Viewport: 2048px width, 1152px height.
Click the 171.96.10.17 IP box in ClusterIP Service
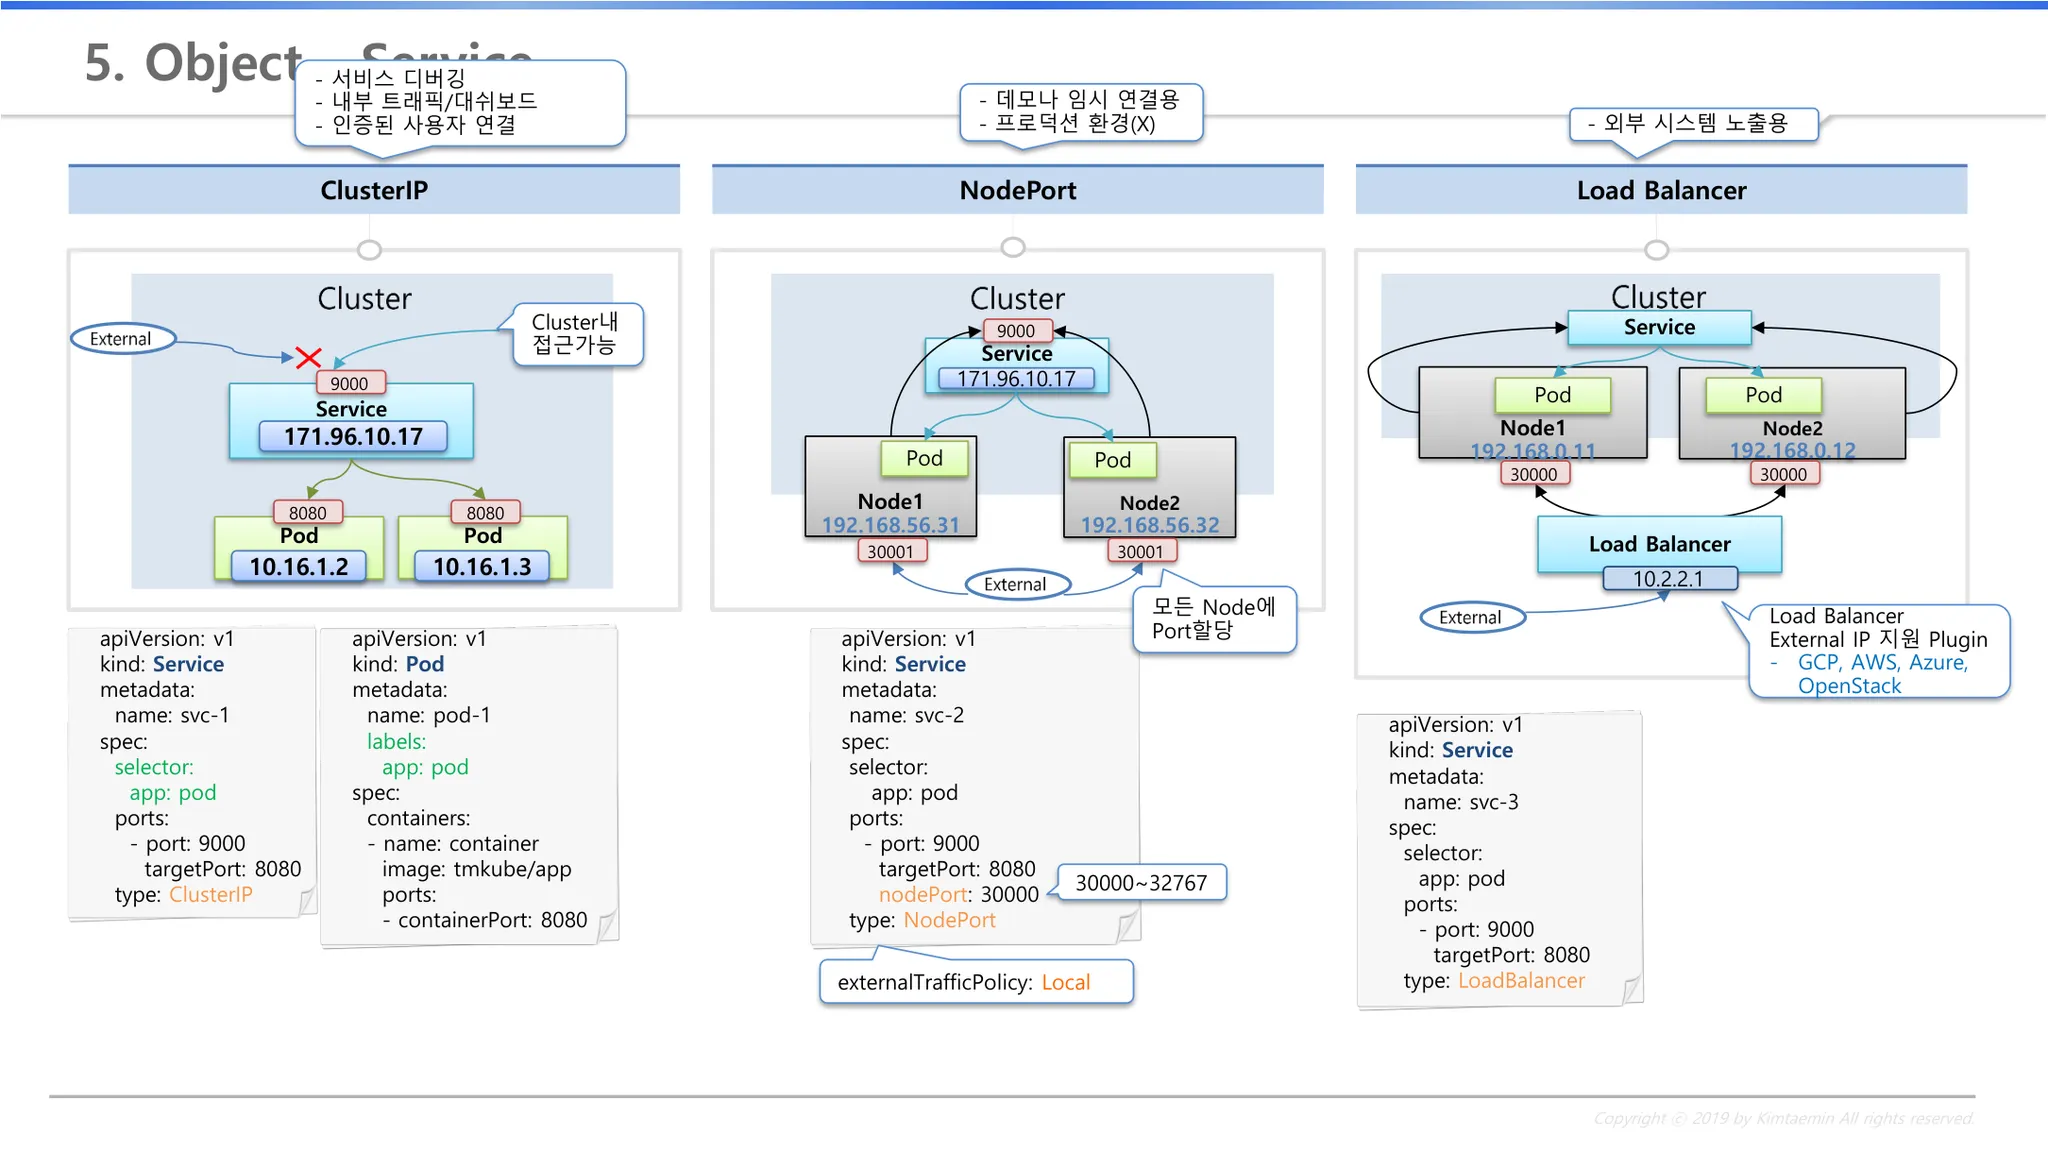pos(353,437)
